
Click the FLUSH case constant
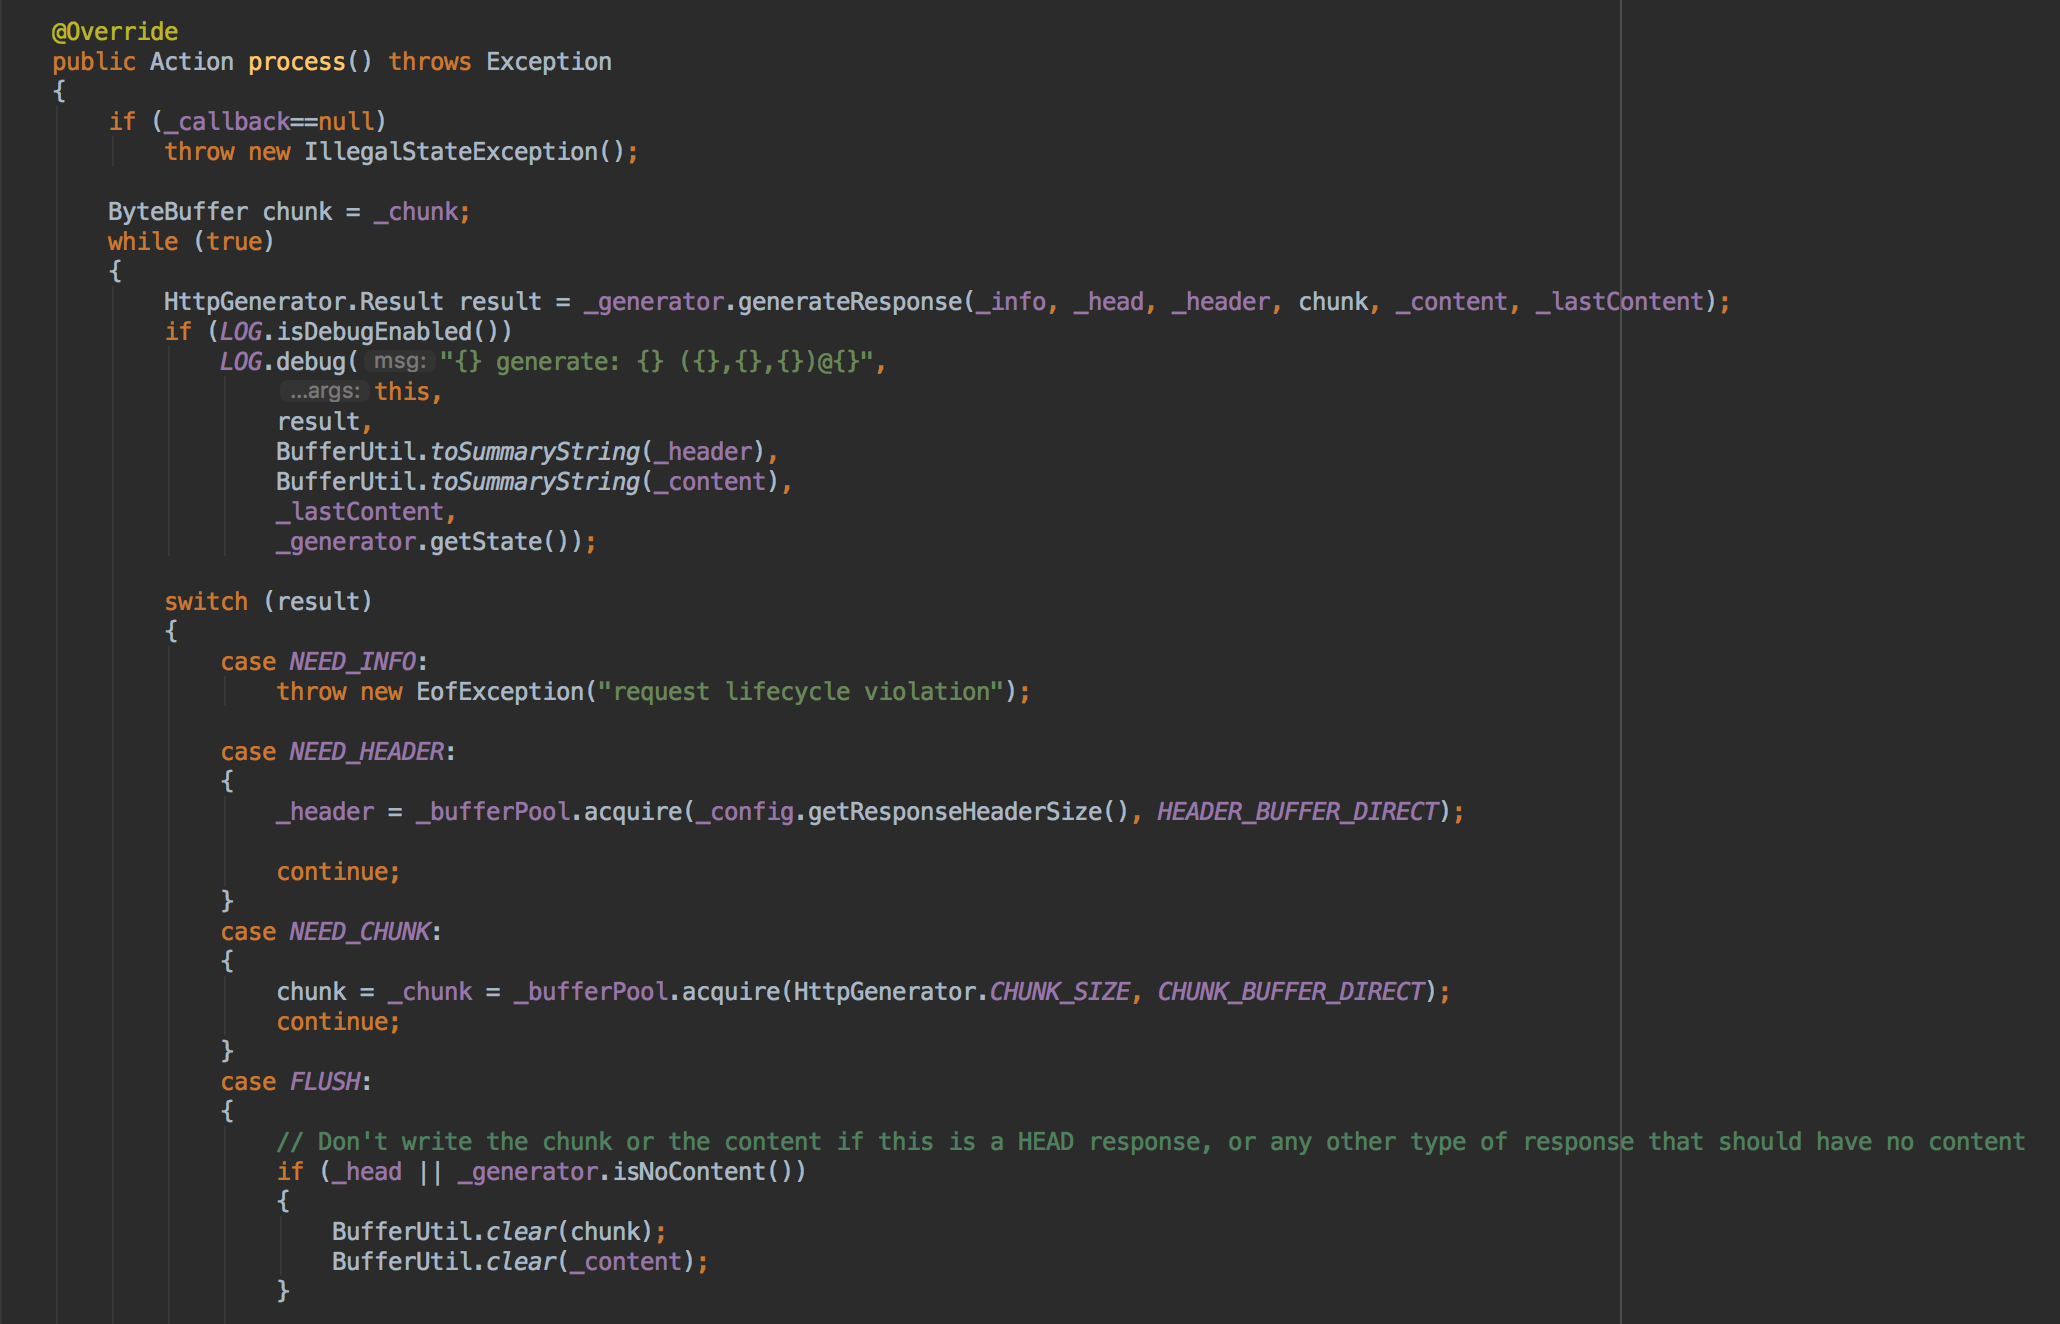(x=324, y=1082)
